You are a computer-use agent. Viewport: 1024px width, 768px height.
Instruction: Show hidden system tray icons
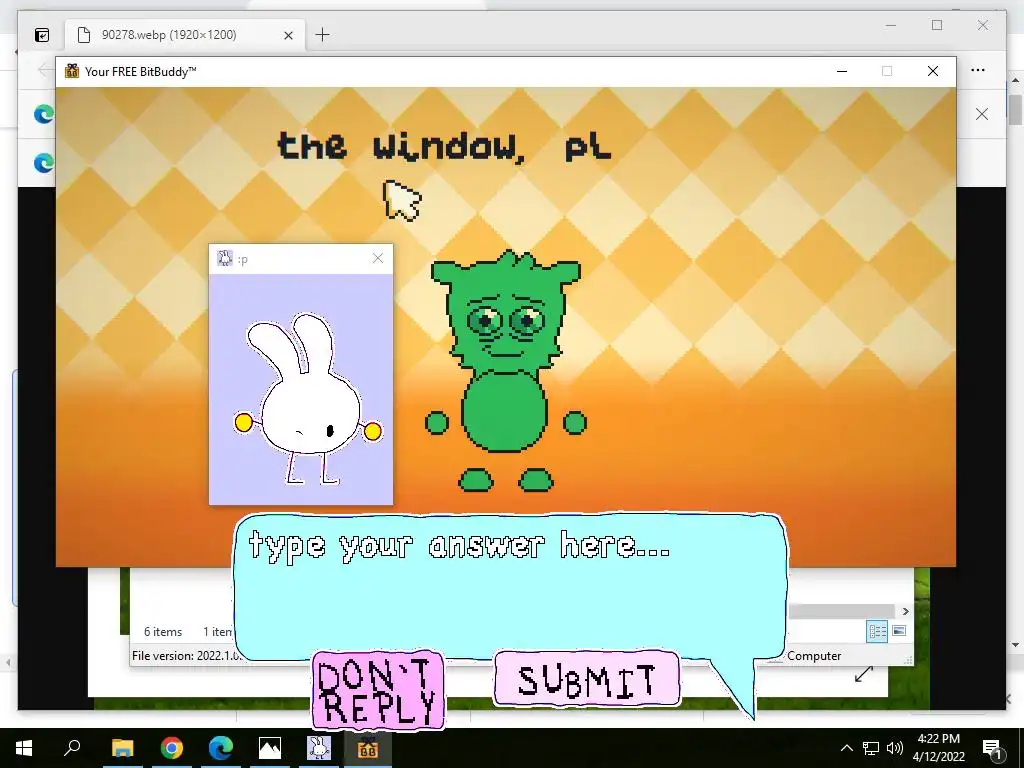coord(846,748)
